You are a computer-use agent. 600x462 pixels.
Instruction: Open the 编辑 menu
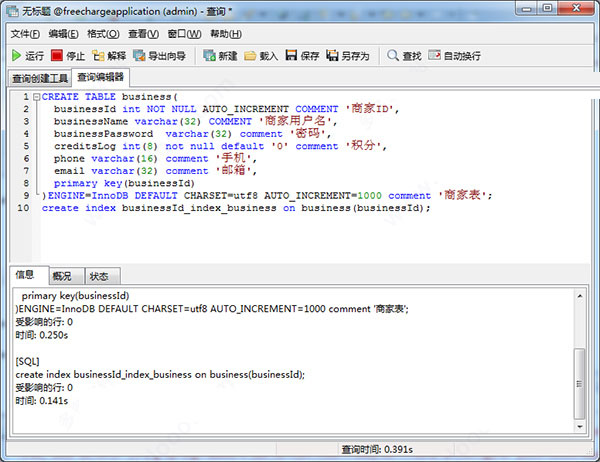pos(64,34)
